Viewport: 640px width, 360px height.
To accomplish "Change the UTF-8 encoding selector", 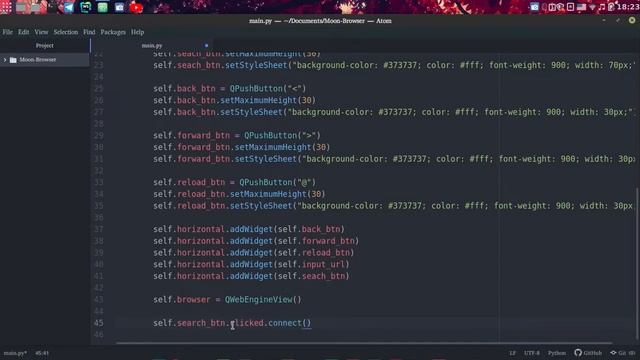I will (x=532, y=353).
